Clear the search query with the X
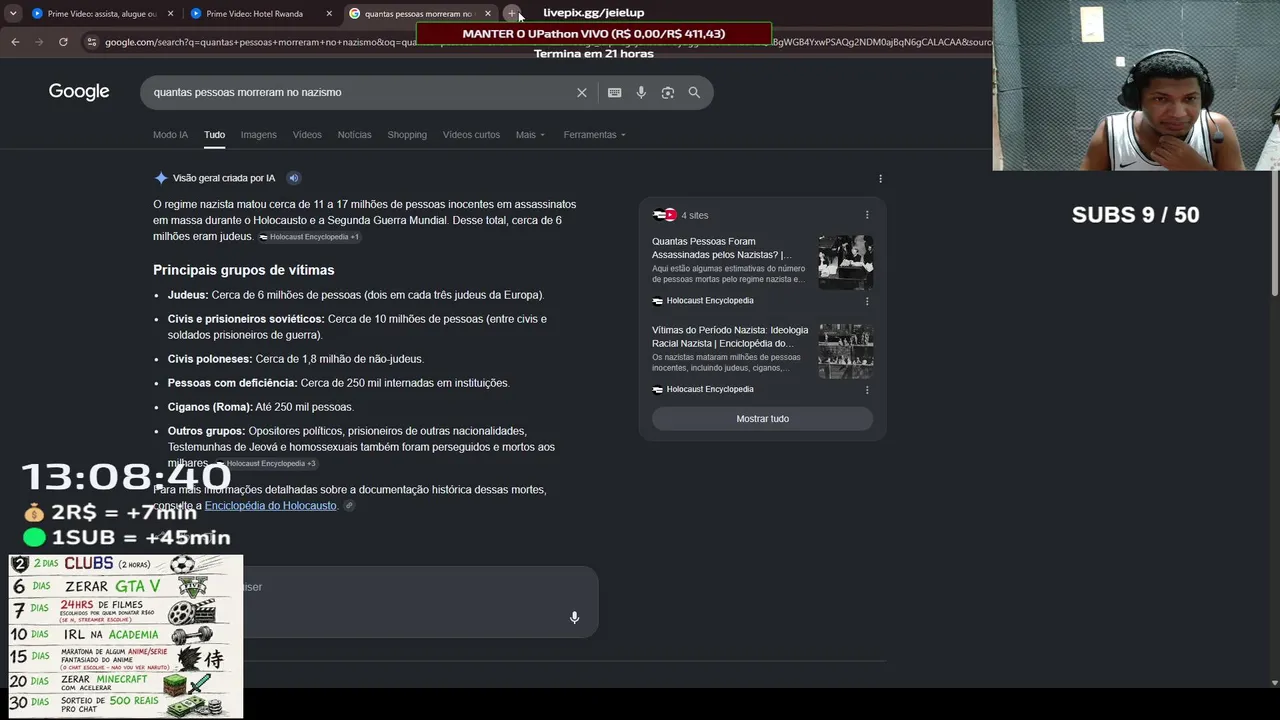Image resolution: width=1280 pixels, height=720 pixels. click(x=582, y=93)
